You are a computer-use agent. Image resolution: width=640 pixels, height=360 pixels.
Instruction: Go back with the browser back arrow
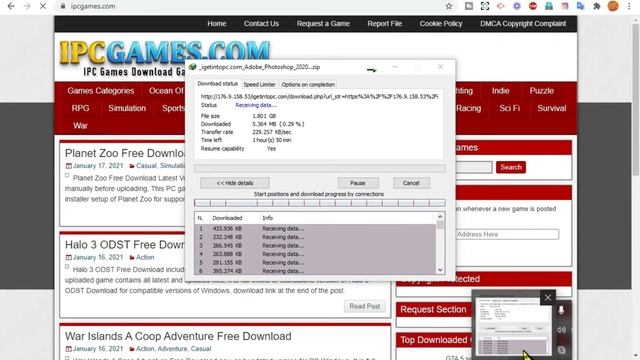11,6
